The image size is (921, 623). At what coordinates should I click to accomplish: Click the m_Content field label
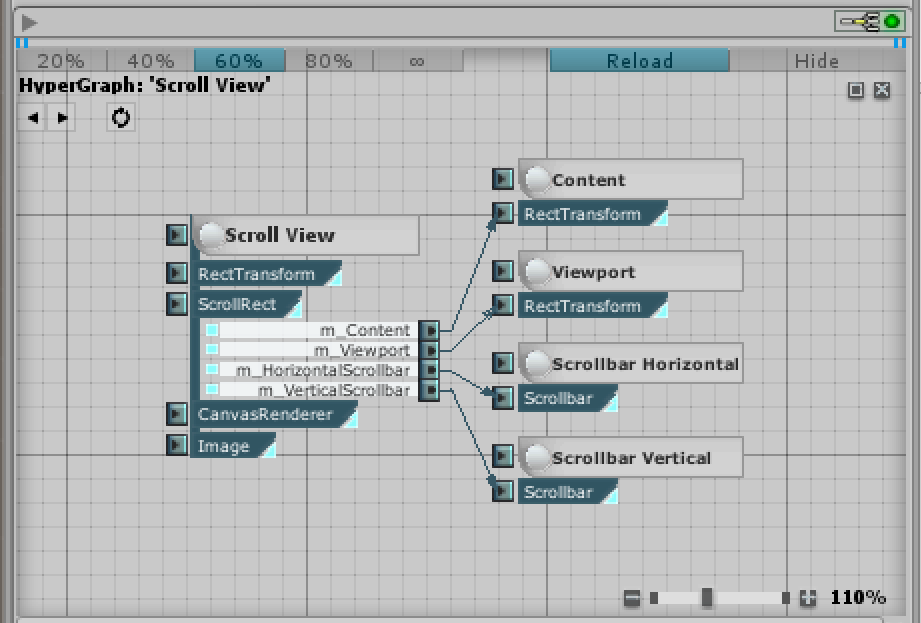point(365,331)
